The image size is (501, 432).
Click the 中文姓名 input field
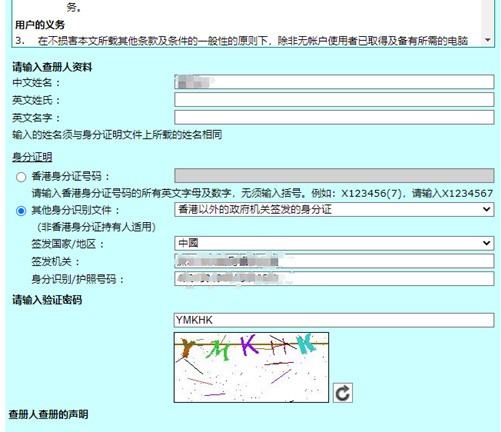pyautogui.click(x=334, y=82)
